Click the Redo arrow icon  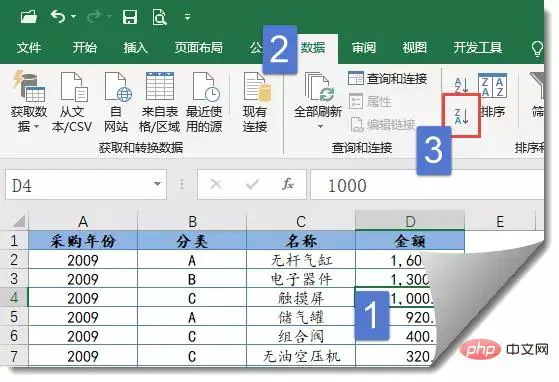coord(94,16)
